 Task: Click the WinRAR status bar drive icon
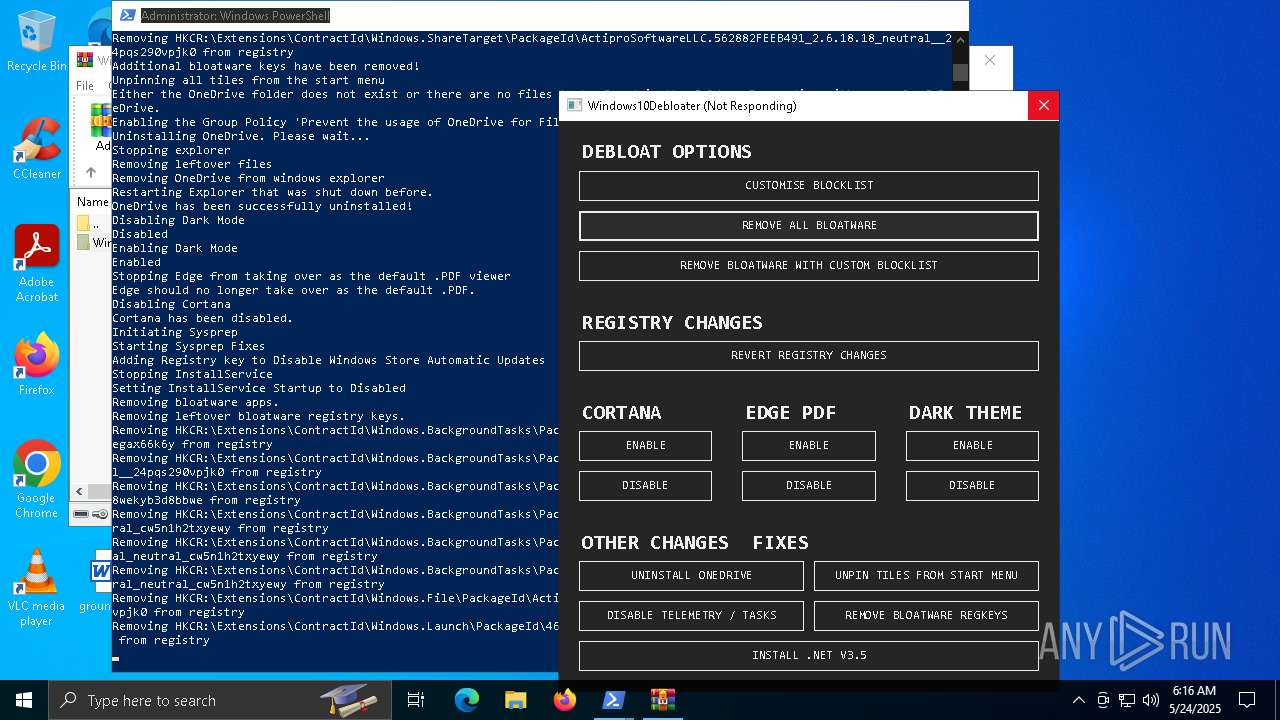point(82,514)
